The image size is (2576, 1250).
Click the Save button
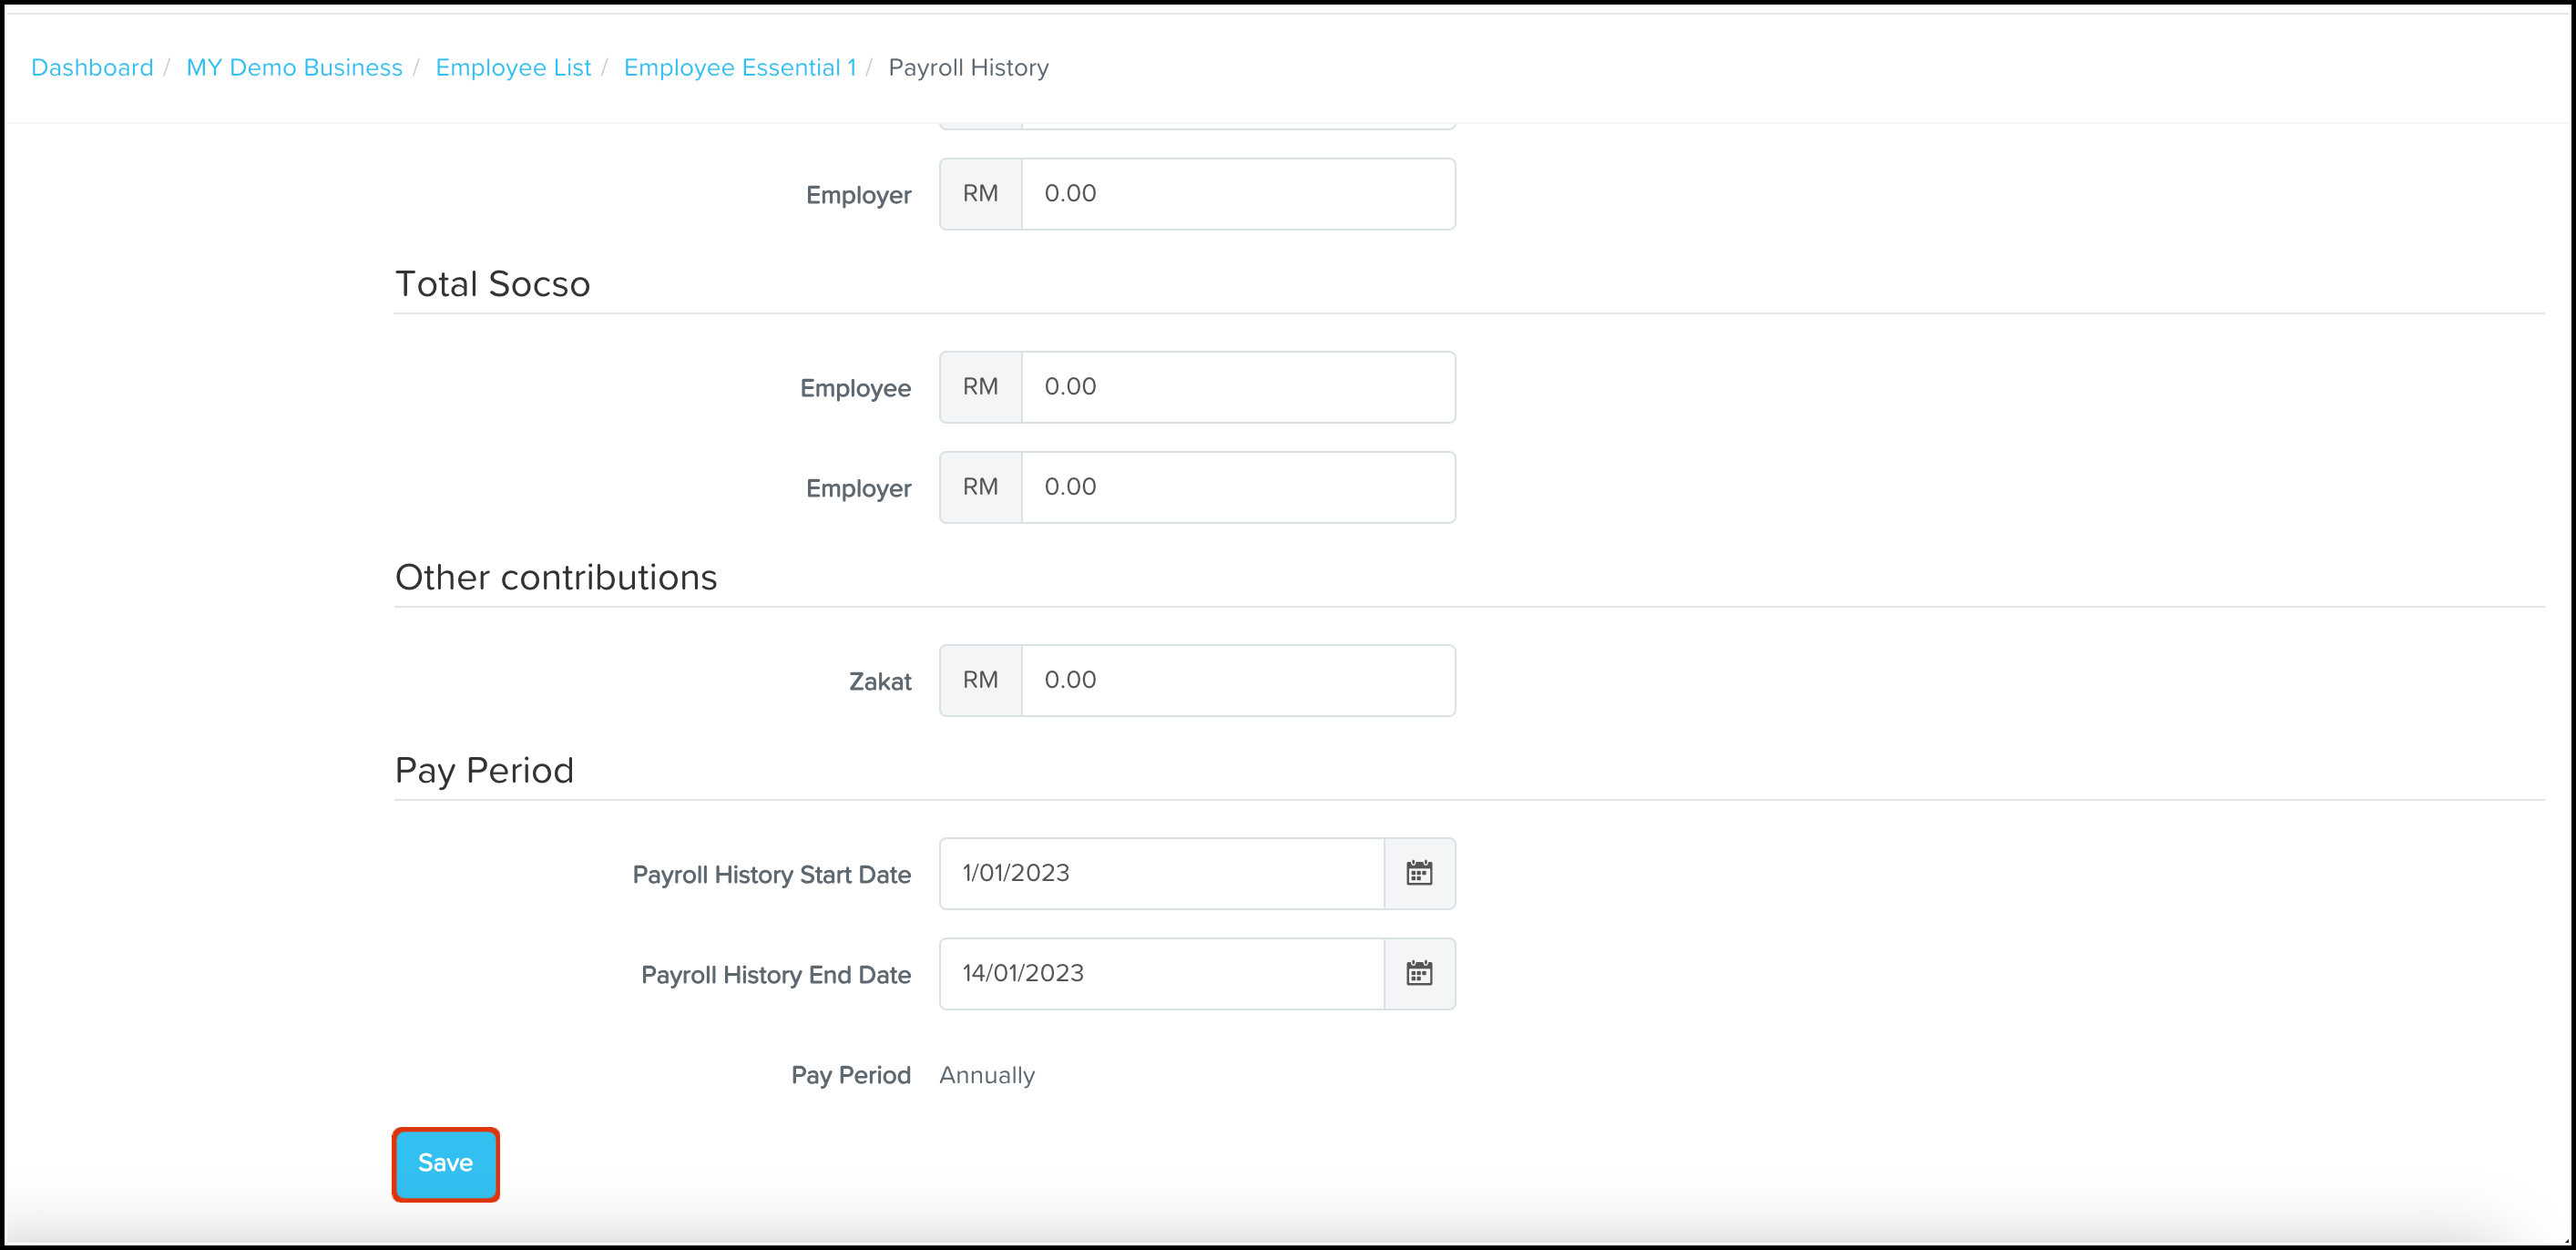point(446,1164)
